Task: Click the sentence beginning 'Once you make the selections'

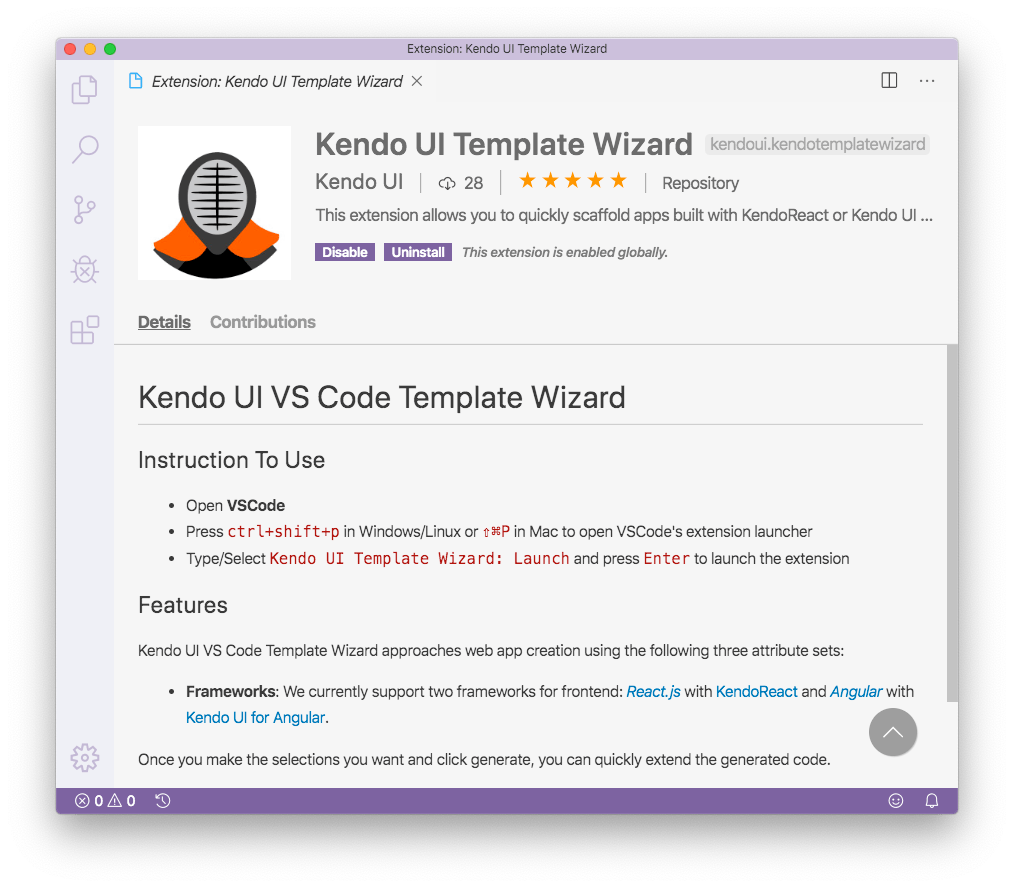Action: point(484,759)
